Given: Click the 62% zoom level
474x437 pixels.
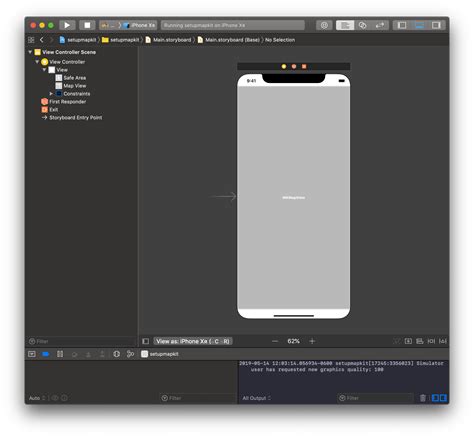Looking at the screenshot, I should point(293,341).
